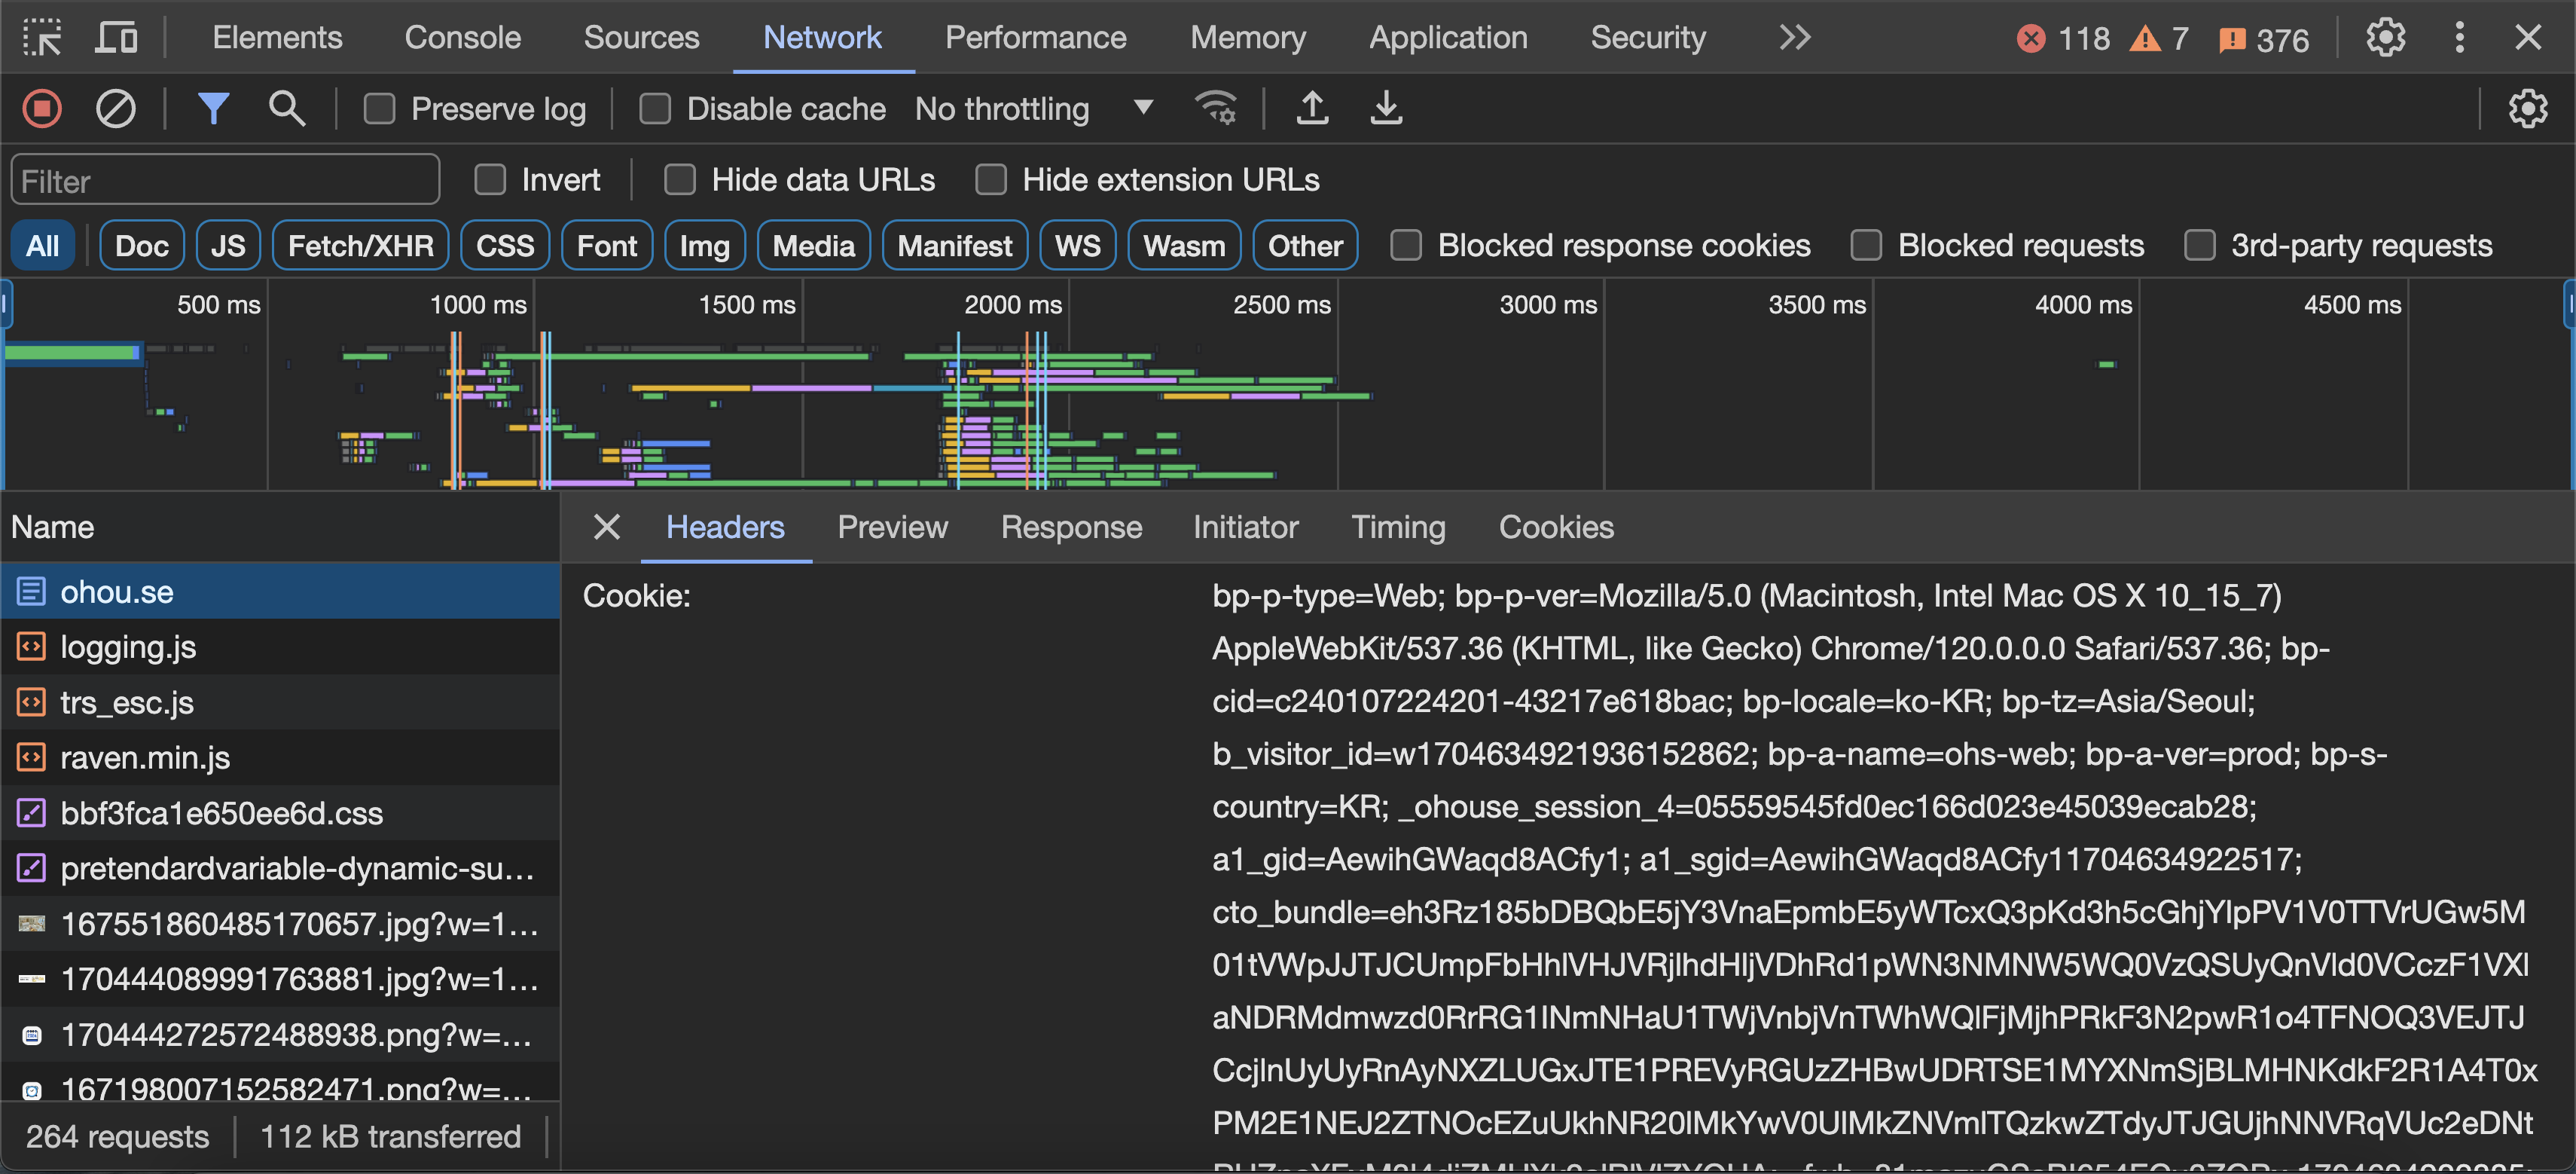
Task: Stop recording network log
Action: click(x=42, y=108)
